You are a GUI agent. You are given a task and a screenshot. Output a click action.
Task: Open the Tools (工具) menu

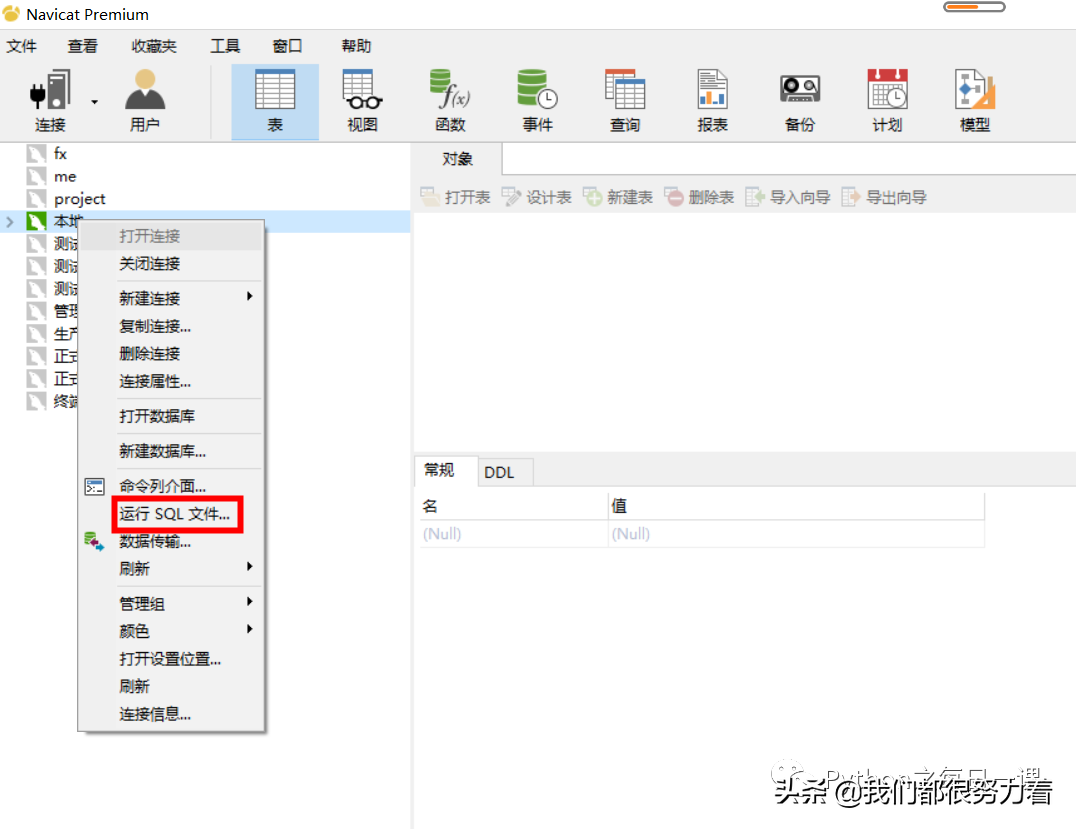[x=224, y=46]
